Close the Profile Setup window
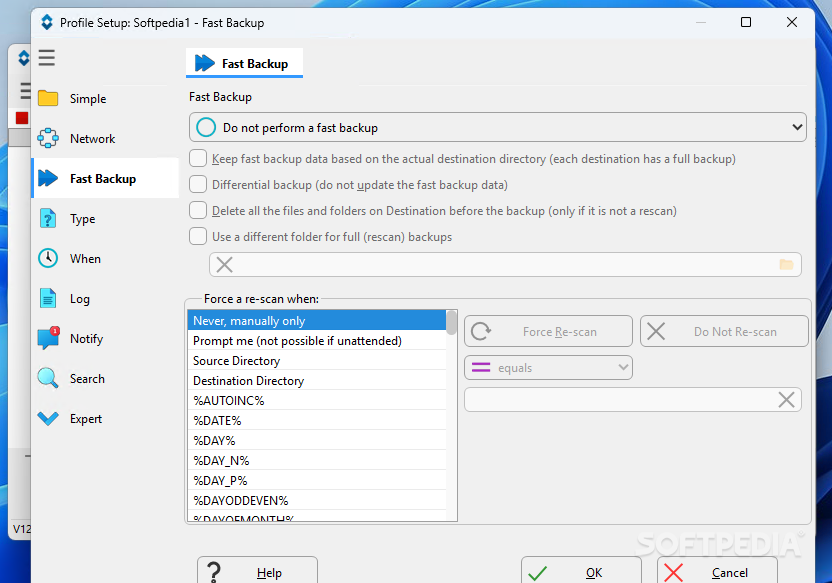 coord(792,22)
